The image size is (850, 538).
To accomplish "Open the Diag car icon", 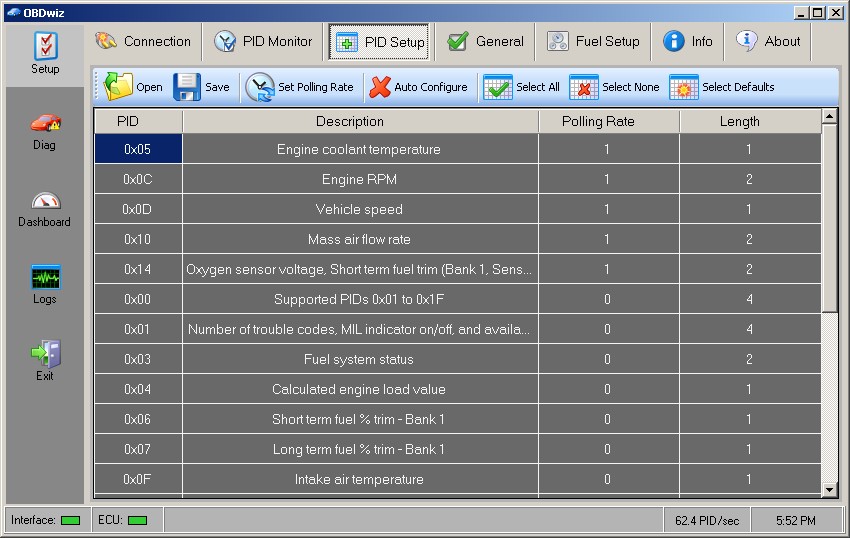I will (x=46, y=123).
